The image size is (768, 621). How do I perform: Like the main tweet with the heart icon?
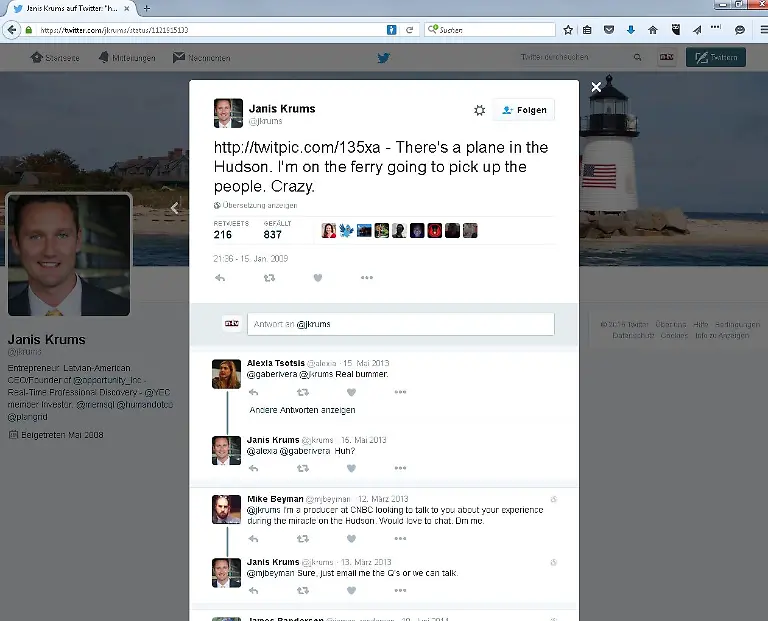(x=318, y=278)
